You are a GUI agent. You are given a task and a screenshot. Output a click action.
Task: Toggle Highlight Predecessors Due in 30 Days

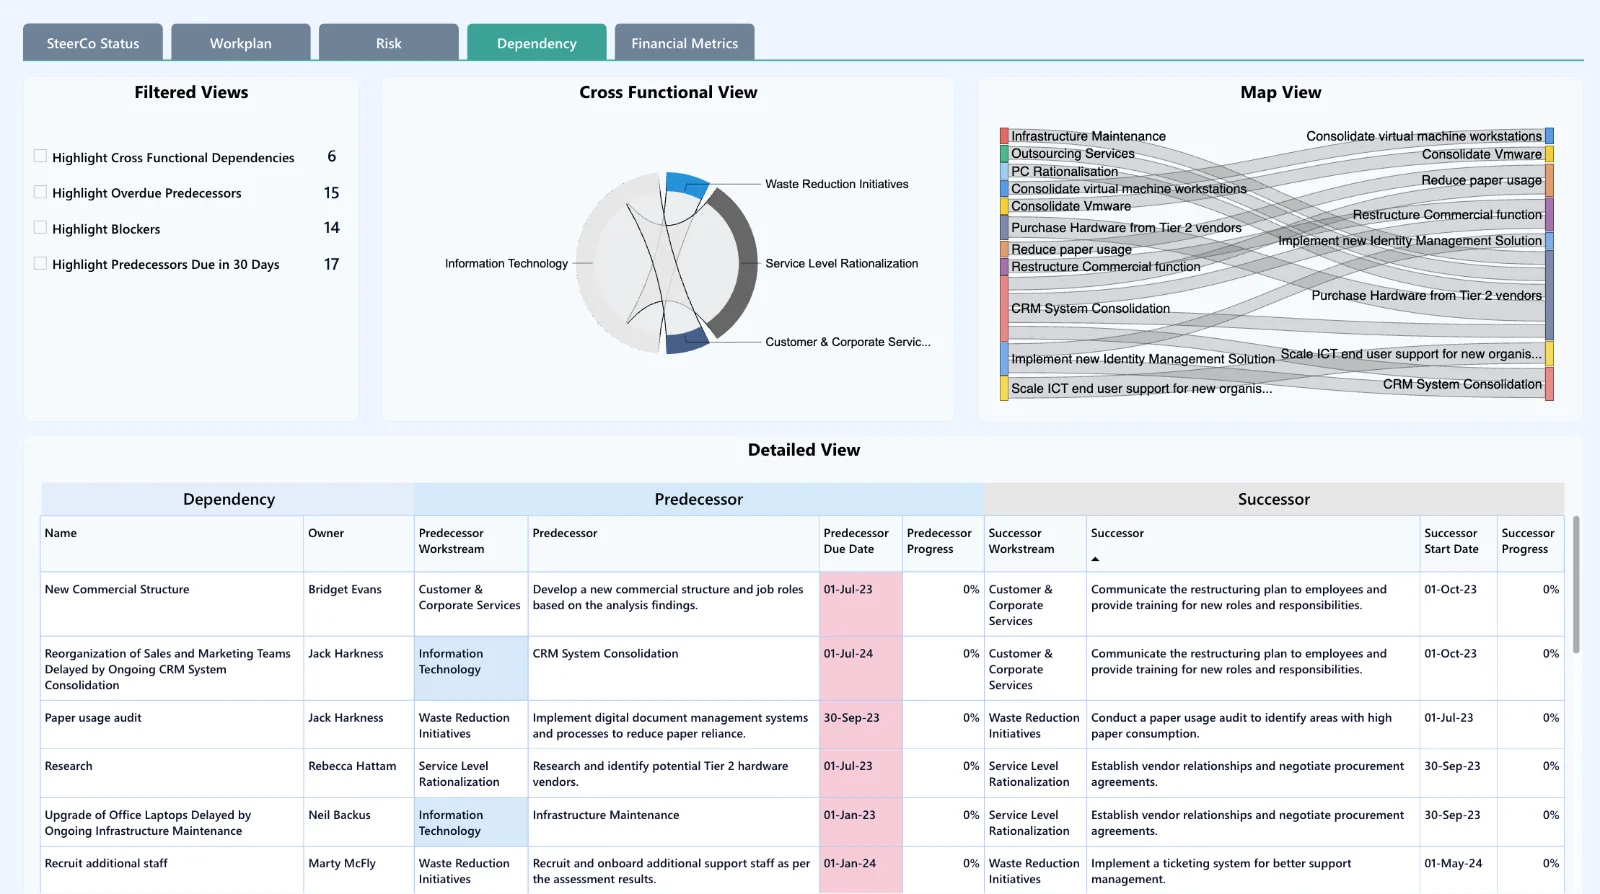click(x=40, y=264)
